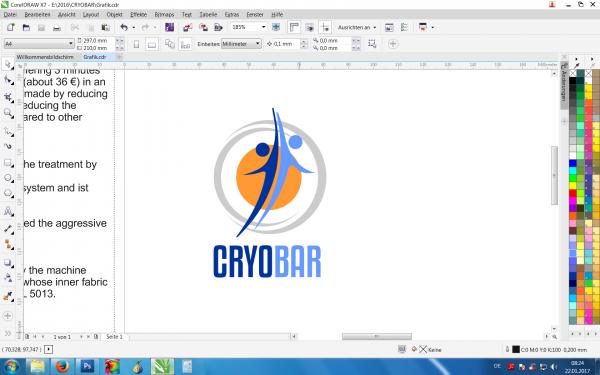
Task: Click the Print icon in toolbar
Action: 57,28
